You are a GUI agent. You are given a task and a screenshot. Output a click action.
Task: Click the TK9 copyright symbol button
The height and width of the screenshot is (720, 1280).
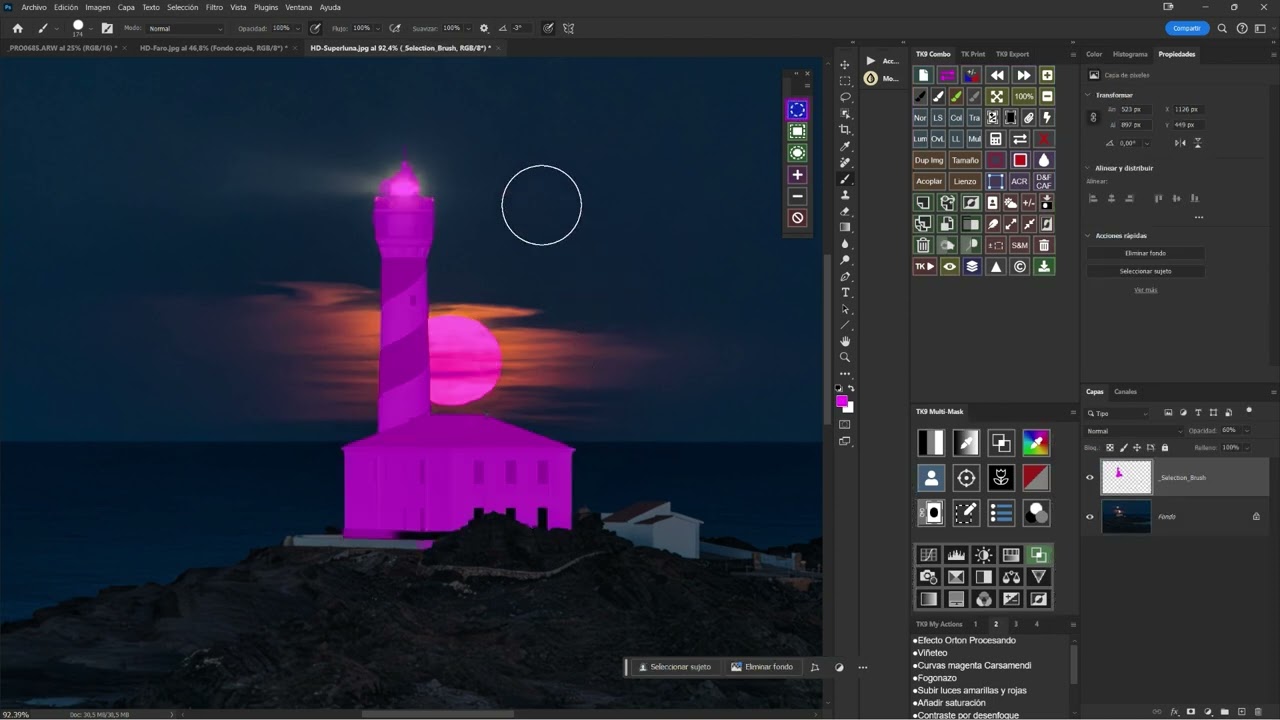point(1019,267)
